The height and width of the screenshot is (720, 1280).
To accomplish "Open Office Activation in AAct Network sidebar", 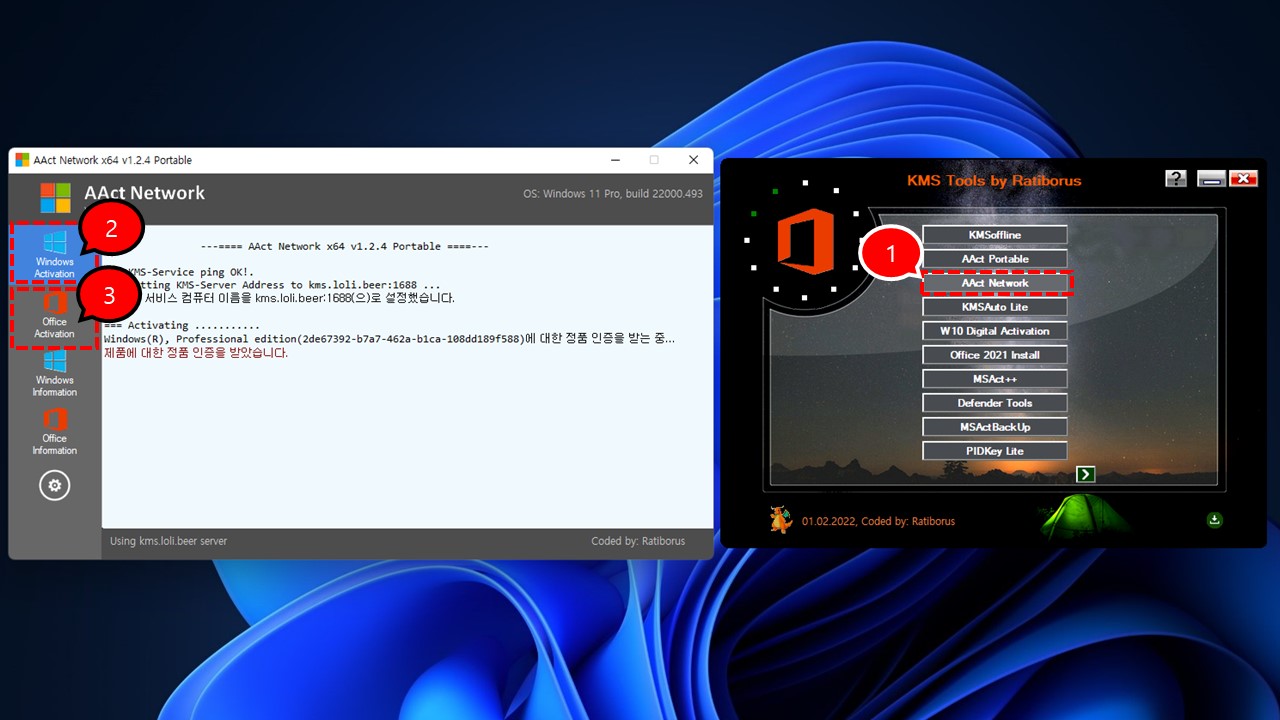I will (55, 315).
